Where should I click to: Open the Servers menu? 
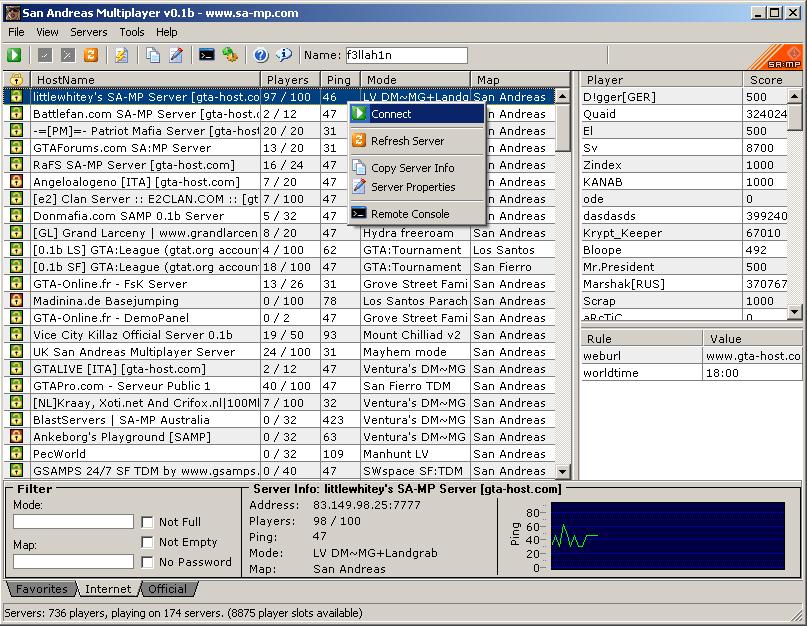(88, 32)
